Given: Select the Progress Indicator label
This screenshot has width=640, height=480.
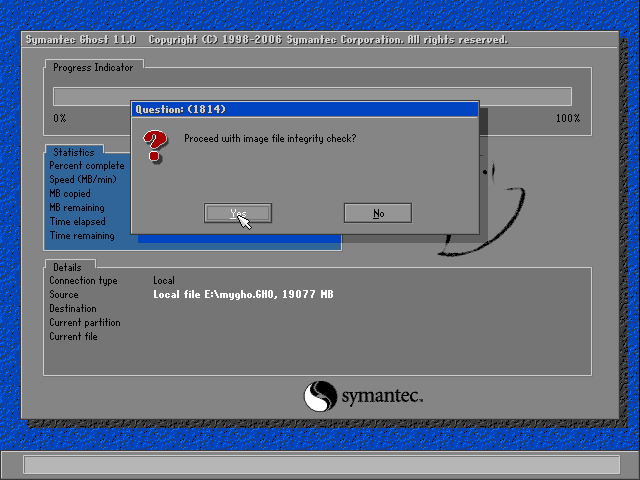Looking at the screenshot, I should pos(93,67).
